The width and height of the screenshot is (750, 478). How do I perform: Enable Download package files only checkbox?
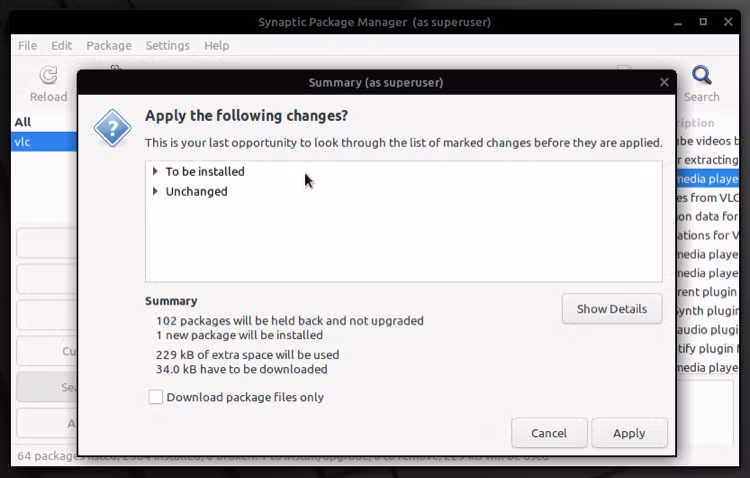click(155, 397)
